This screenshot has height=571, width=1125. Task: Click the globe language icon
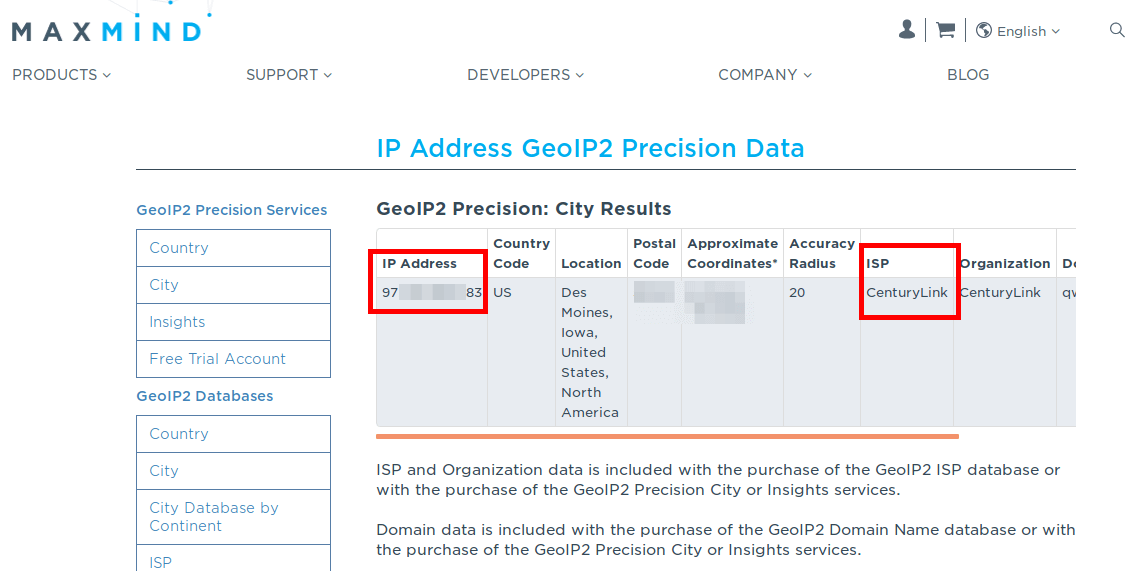pos(984,30)
